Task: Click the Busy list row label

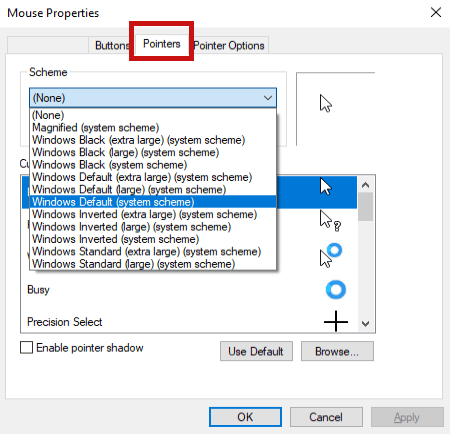Action: (x=38, y=290)
